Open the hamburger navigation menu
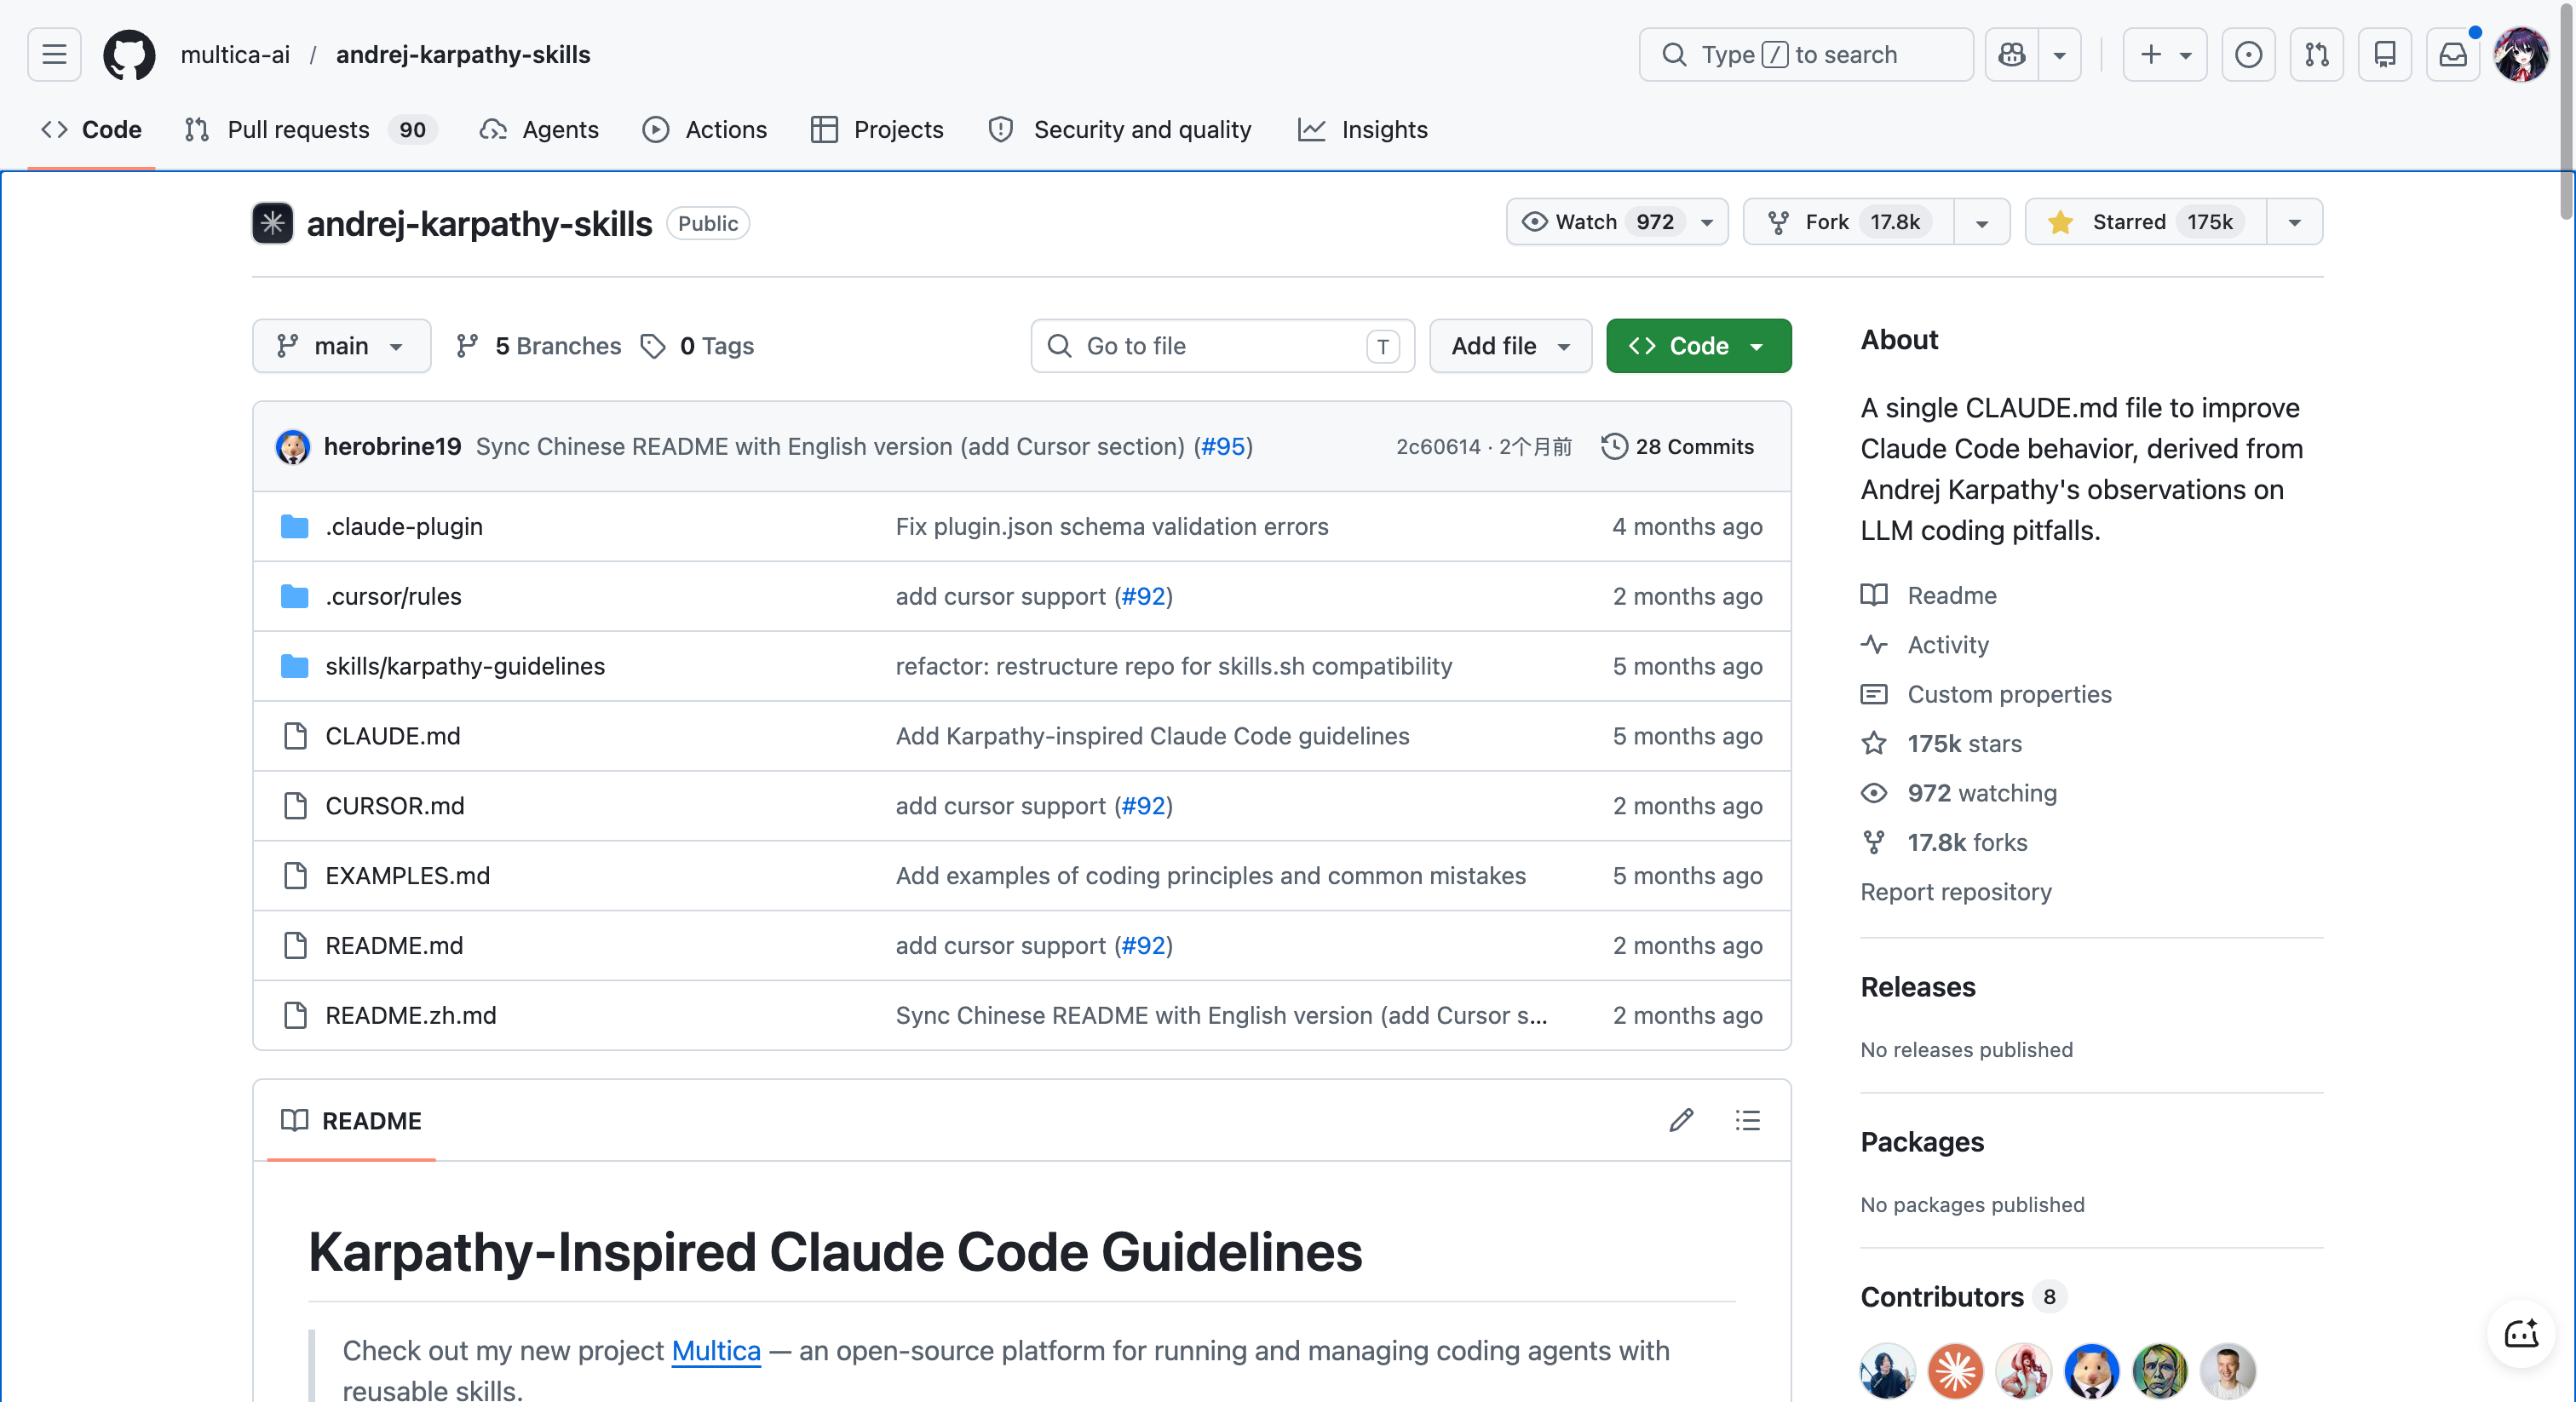This screenshot has height=1402, width=2576. (x=54, y=54)
